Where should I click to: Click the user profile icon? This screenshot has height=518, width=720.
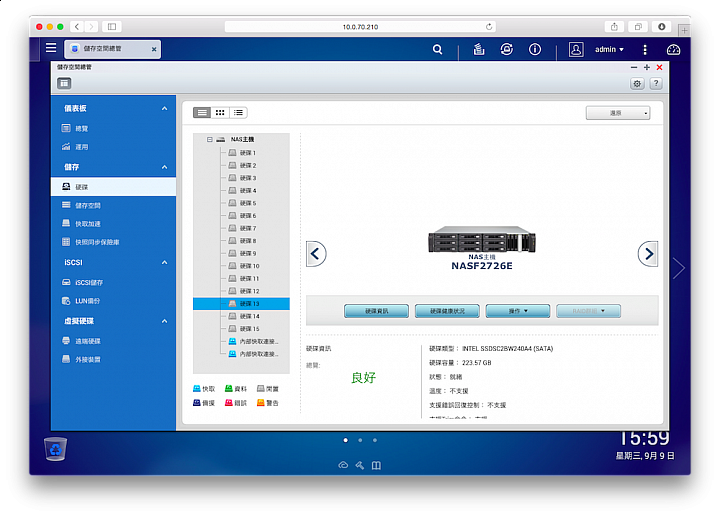pos(576,49)
